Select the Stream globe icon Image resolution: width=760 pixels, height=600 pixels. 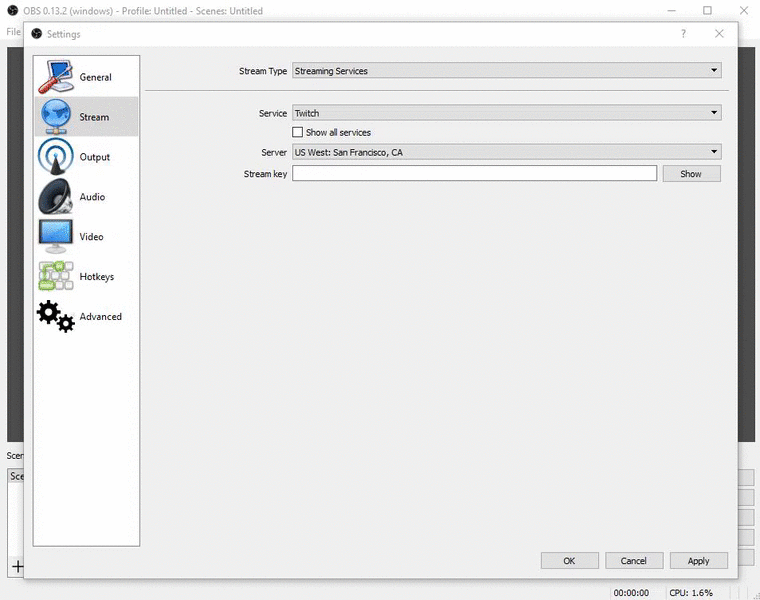pyautogui.click(x=56, y=116)
